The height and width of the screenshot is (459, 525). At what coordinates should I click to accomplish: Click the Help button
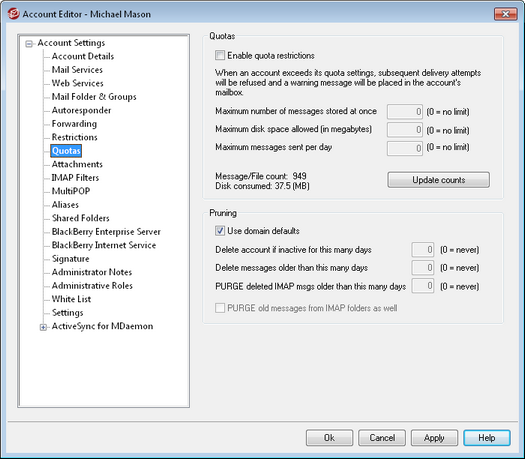click(x=487, y=438)
